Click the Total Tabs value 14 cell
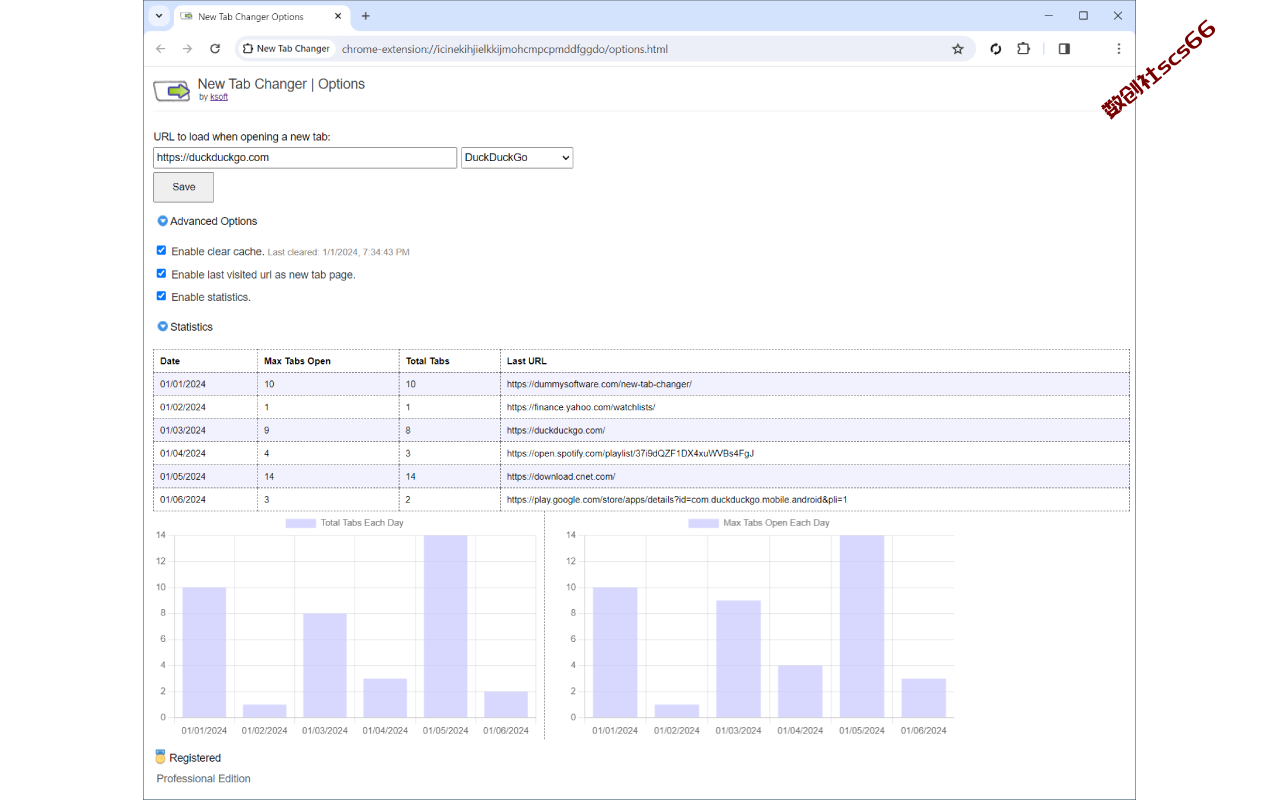The image size is (1280, 800). 450,476
